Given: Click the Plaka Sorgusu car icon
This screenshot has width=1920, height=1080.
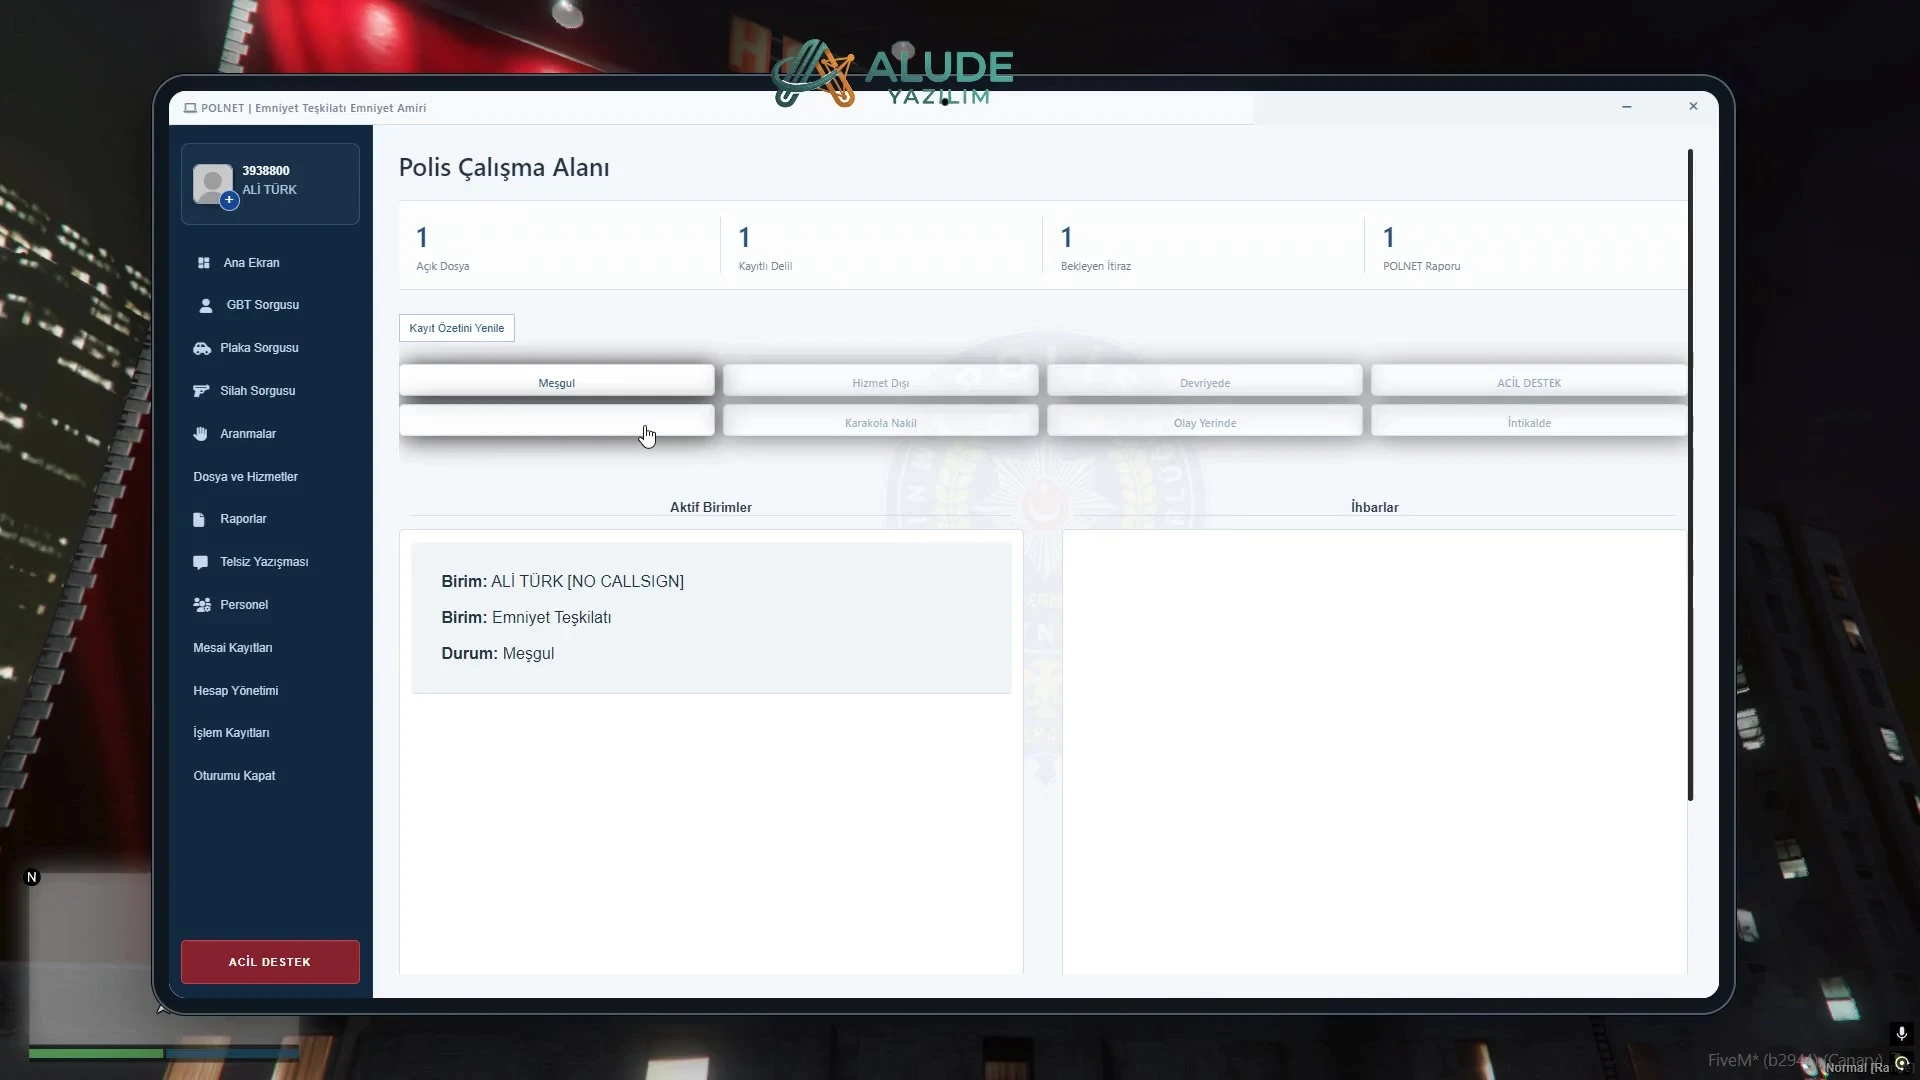Looking at the screenshot, I should click(x=202, y=348).
